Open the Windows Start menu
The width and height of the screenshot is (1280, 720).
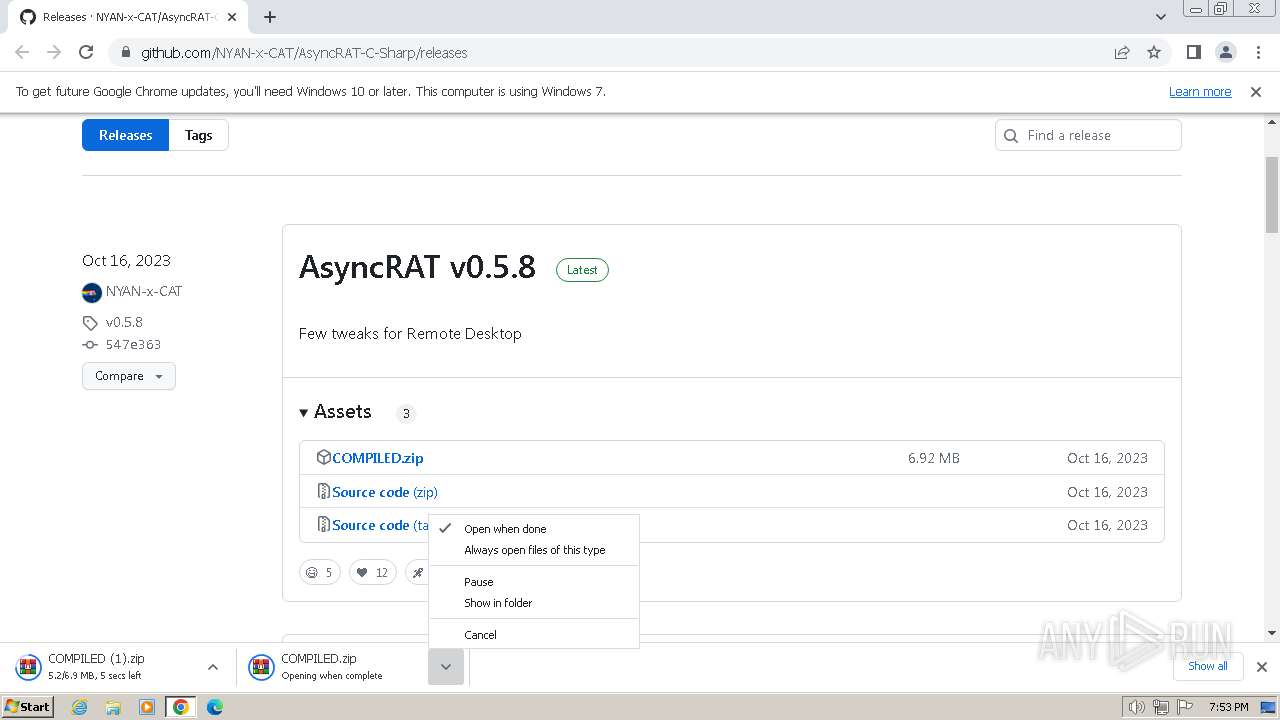28,707
